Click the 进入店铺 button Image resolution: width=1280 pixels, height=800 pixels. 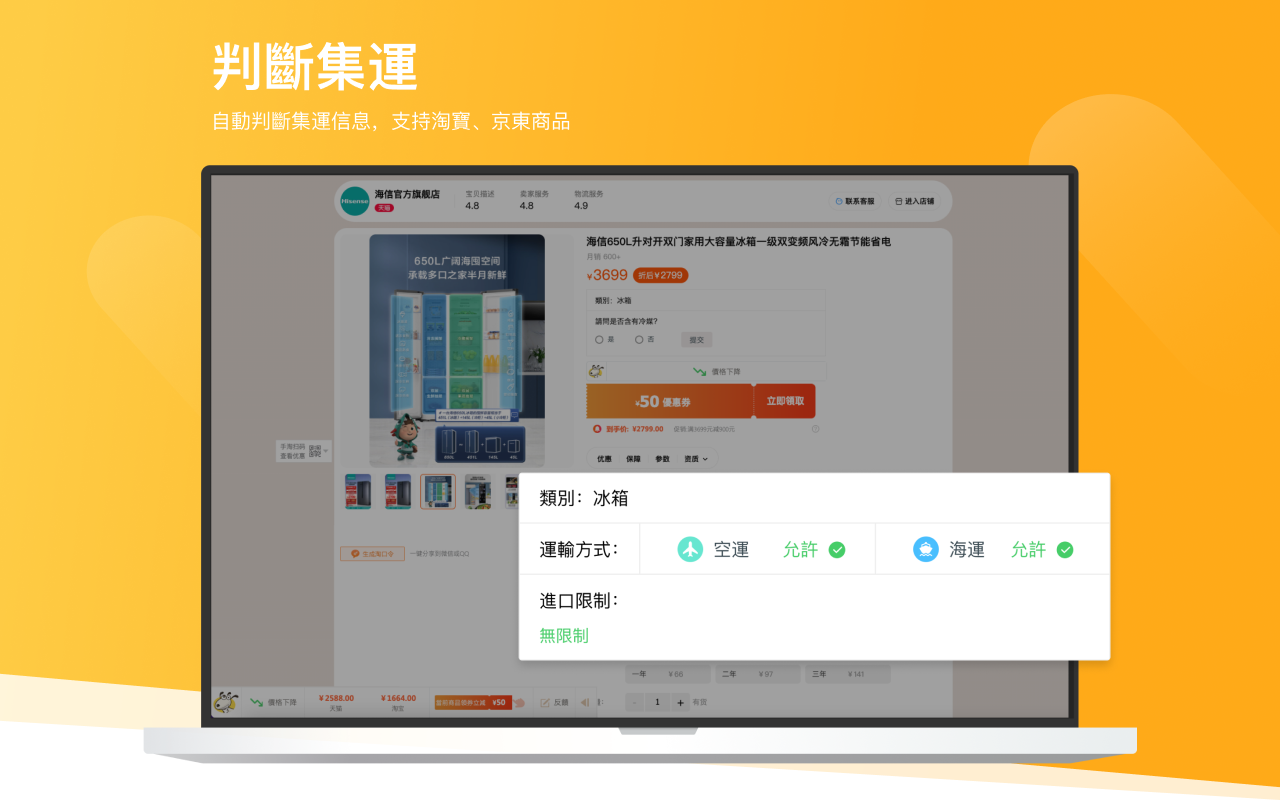click(x=914, y=201)
